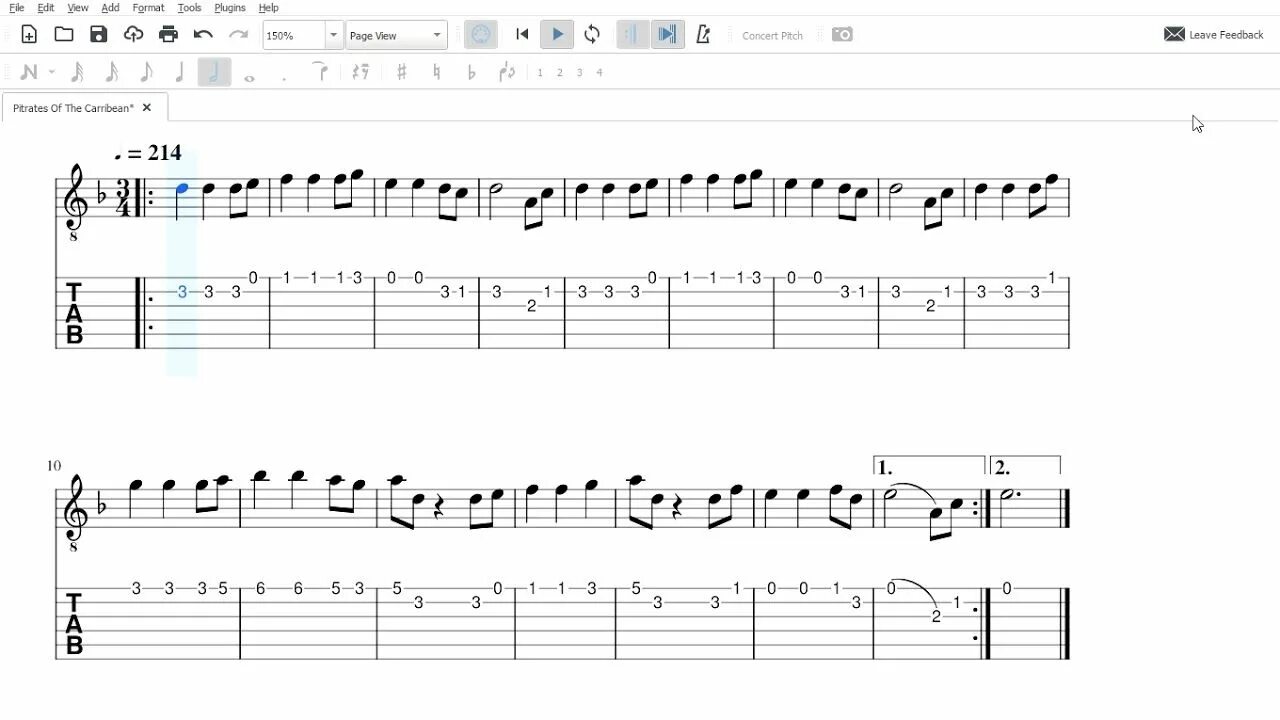
Task: Open the View menu
Action: click(78, 8)
